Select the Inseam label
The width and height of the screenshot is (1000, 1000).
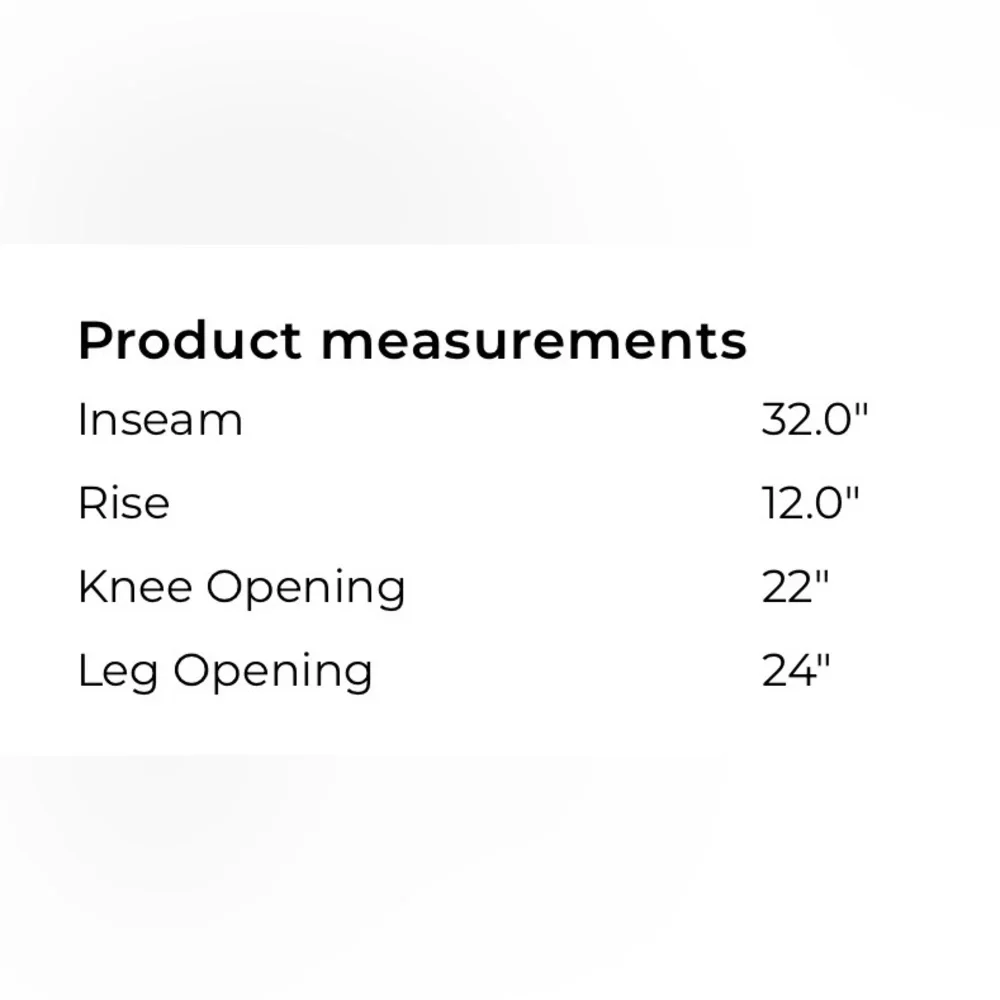(x=160, y=420)
